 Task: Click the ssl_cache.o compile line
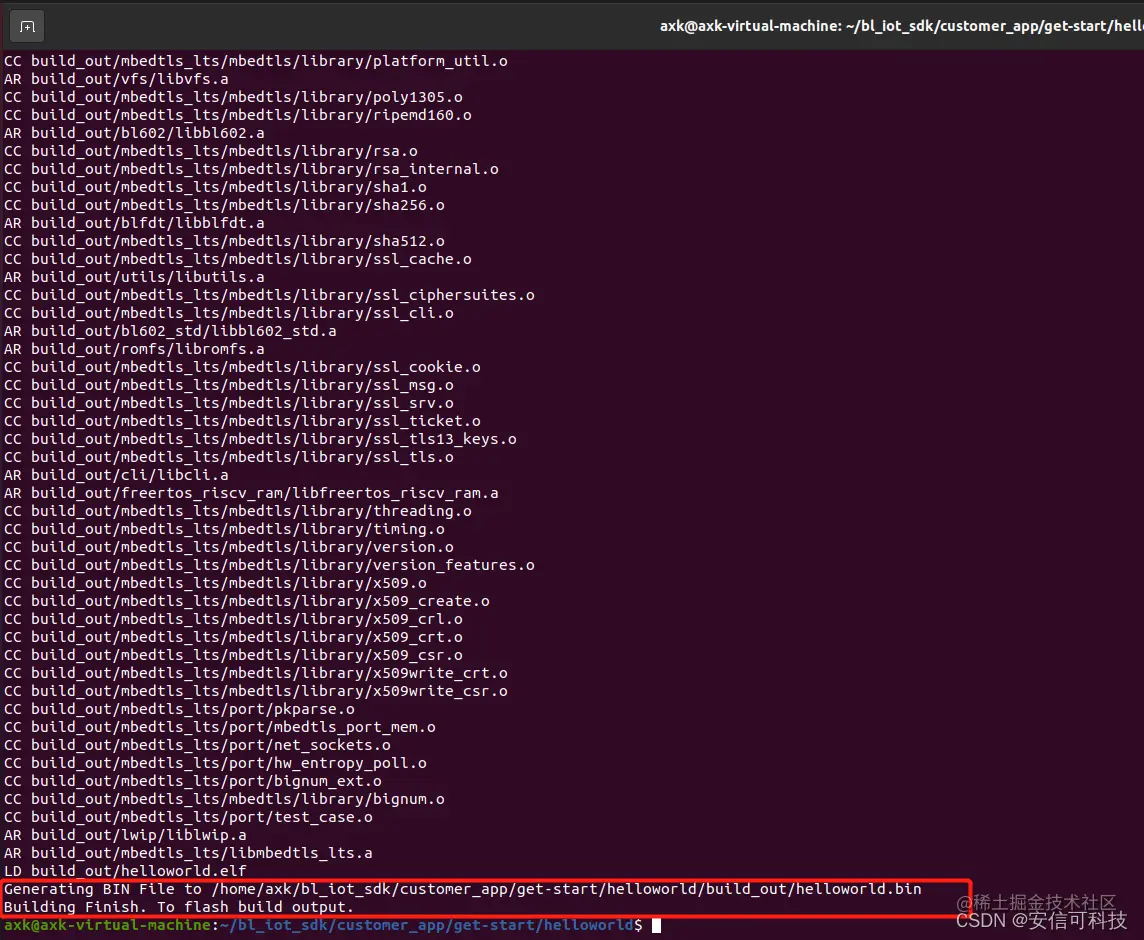[237, 259]
